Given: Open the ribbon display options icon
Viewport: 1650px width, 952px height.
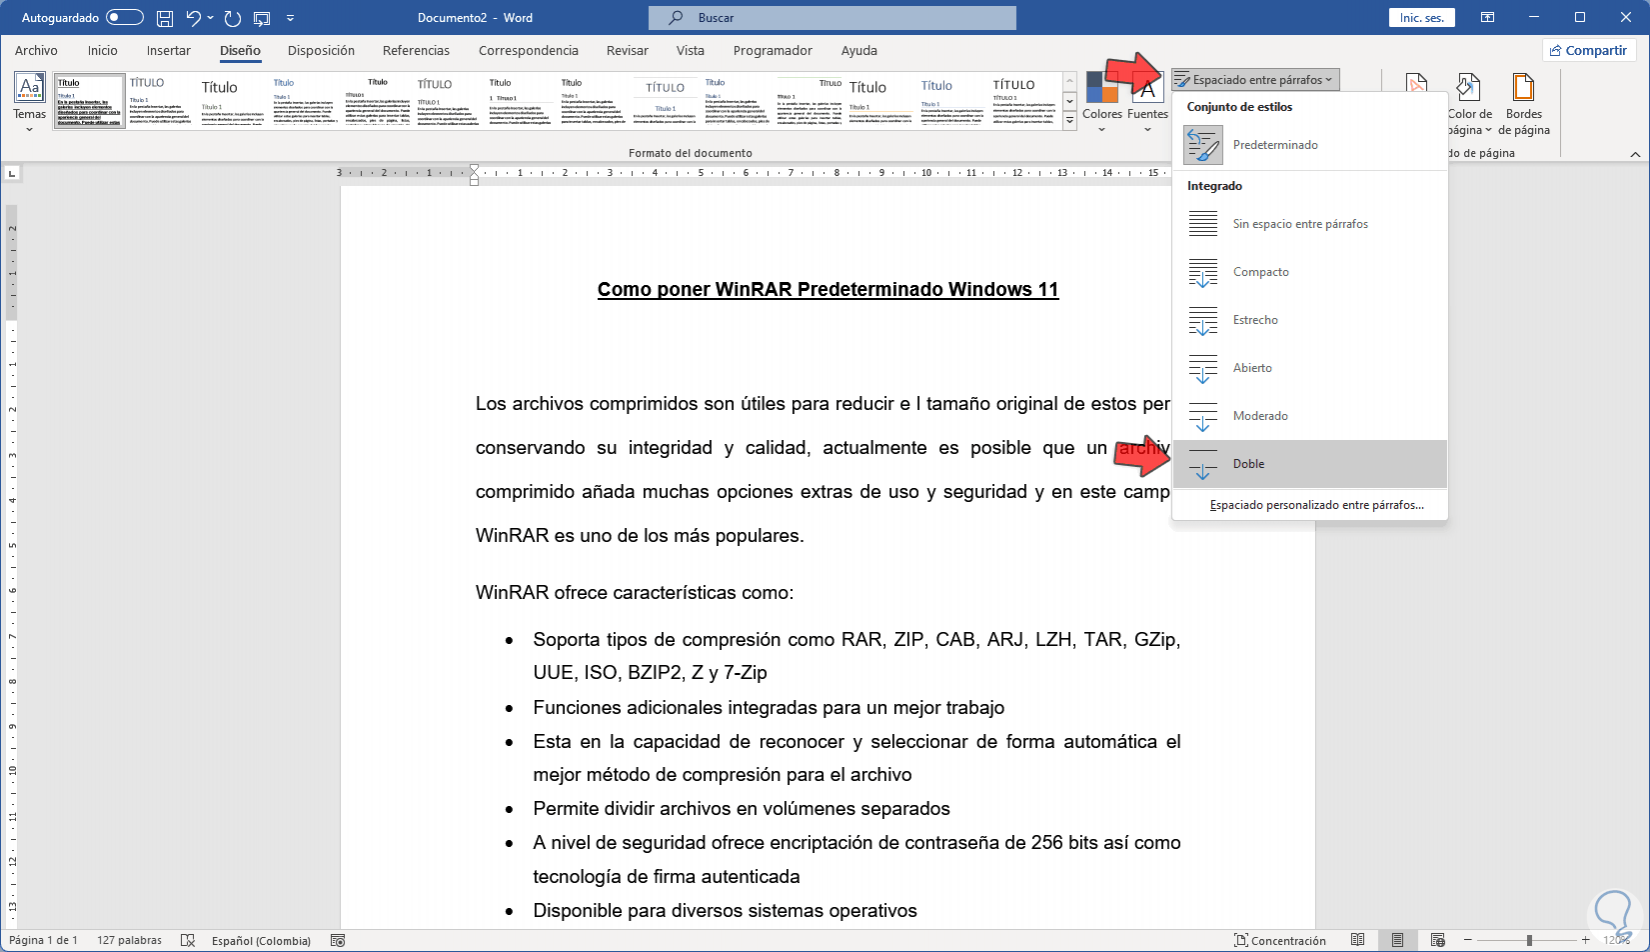Looking at the screenshot, I should [1488, 18].
